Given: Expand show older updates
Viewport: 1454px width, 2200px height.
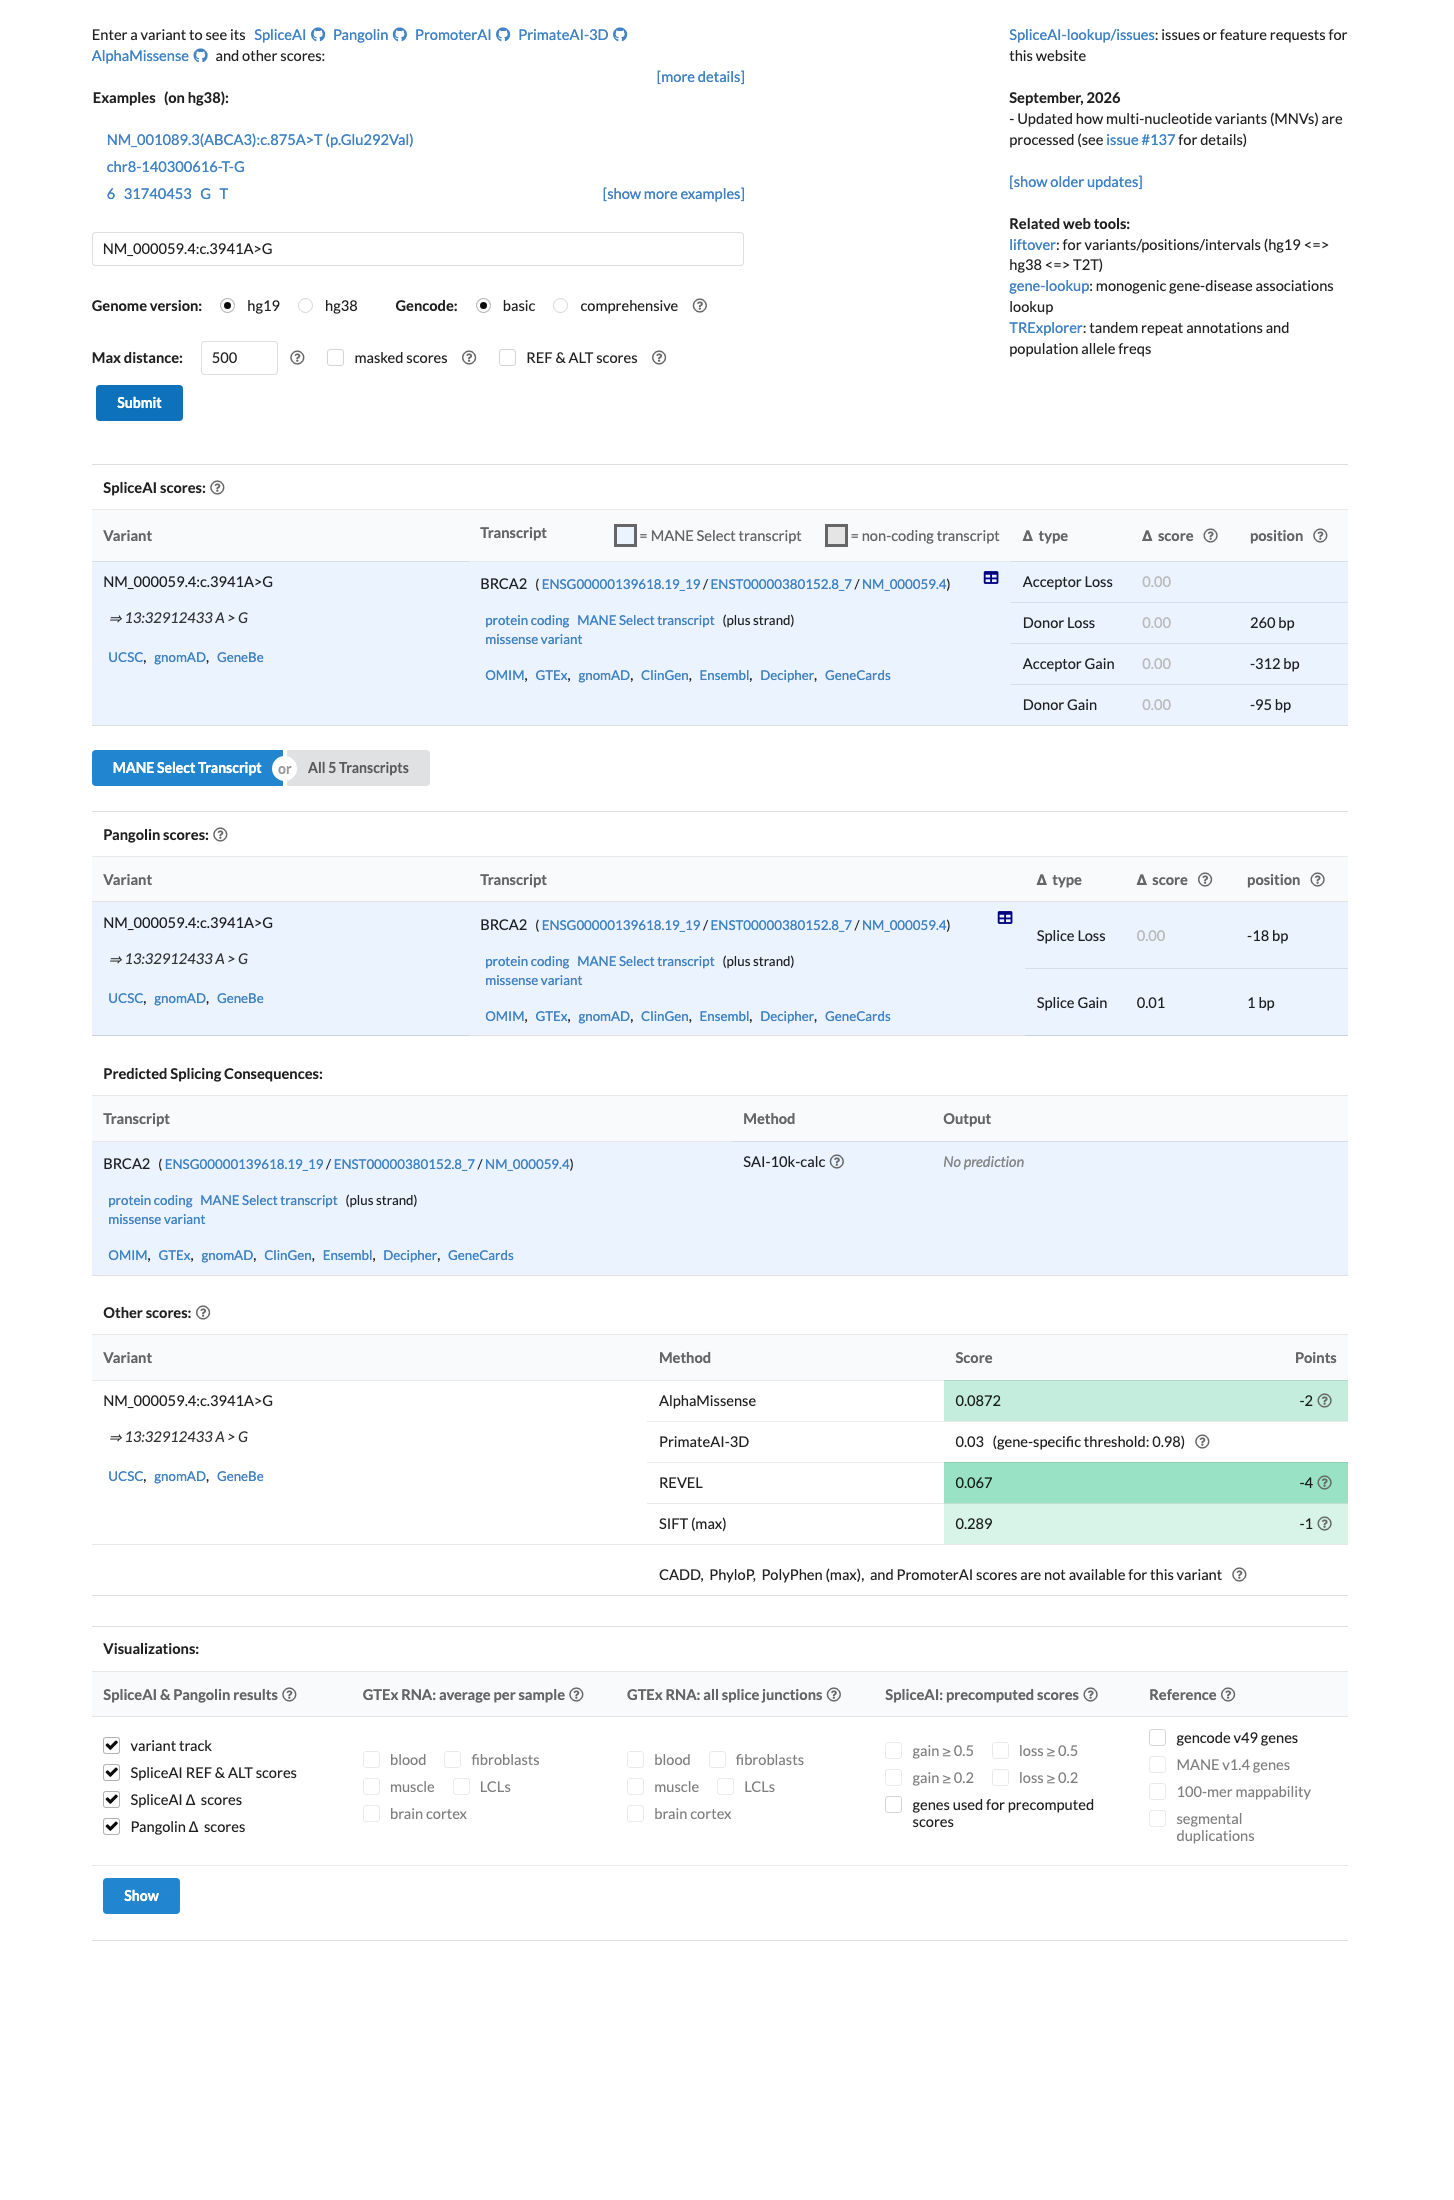Looking at the screenshot, I should point(1075,182).
